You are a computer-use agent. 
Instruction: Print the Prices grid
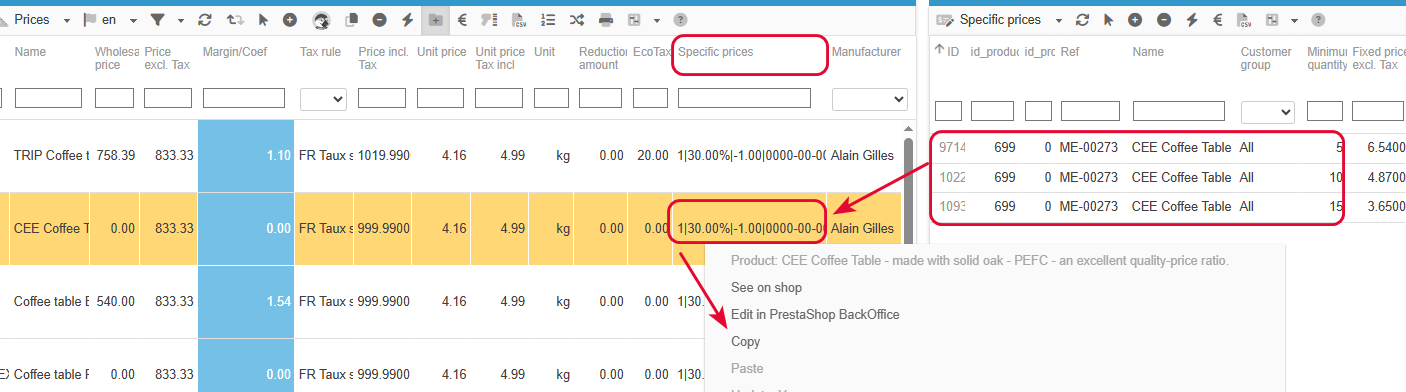(606, 20)
